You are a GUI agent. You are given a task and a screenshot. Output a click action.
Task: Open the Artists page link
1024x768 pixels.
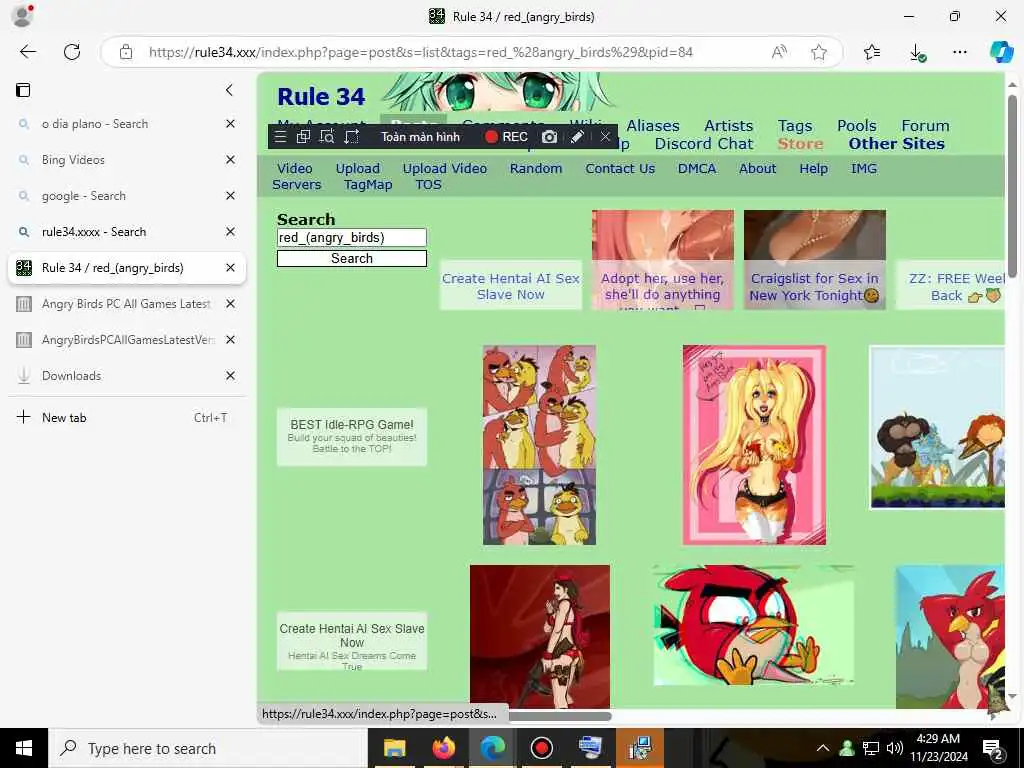(728, 125)
